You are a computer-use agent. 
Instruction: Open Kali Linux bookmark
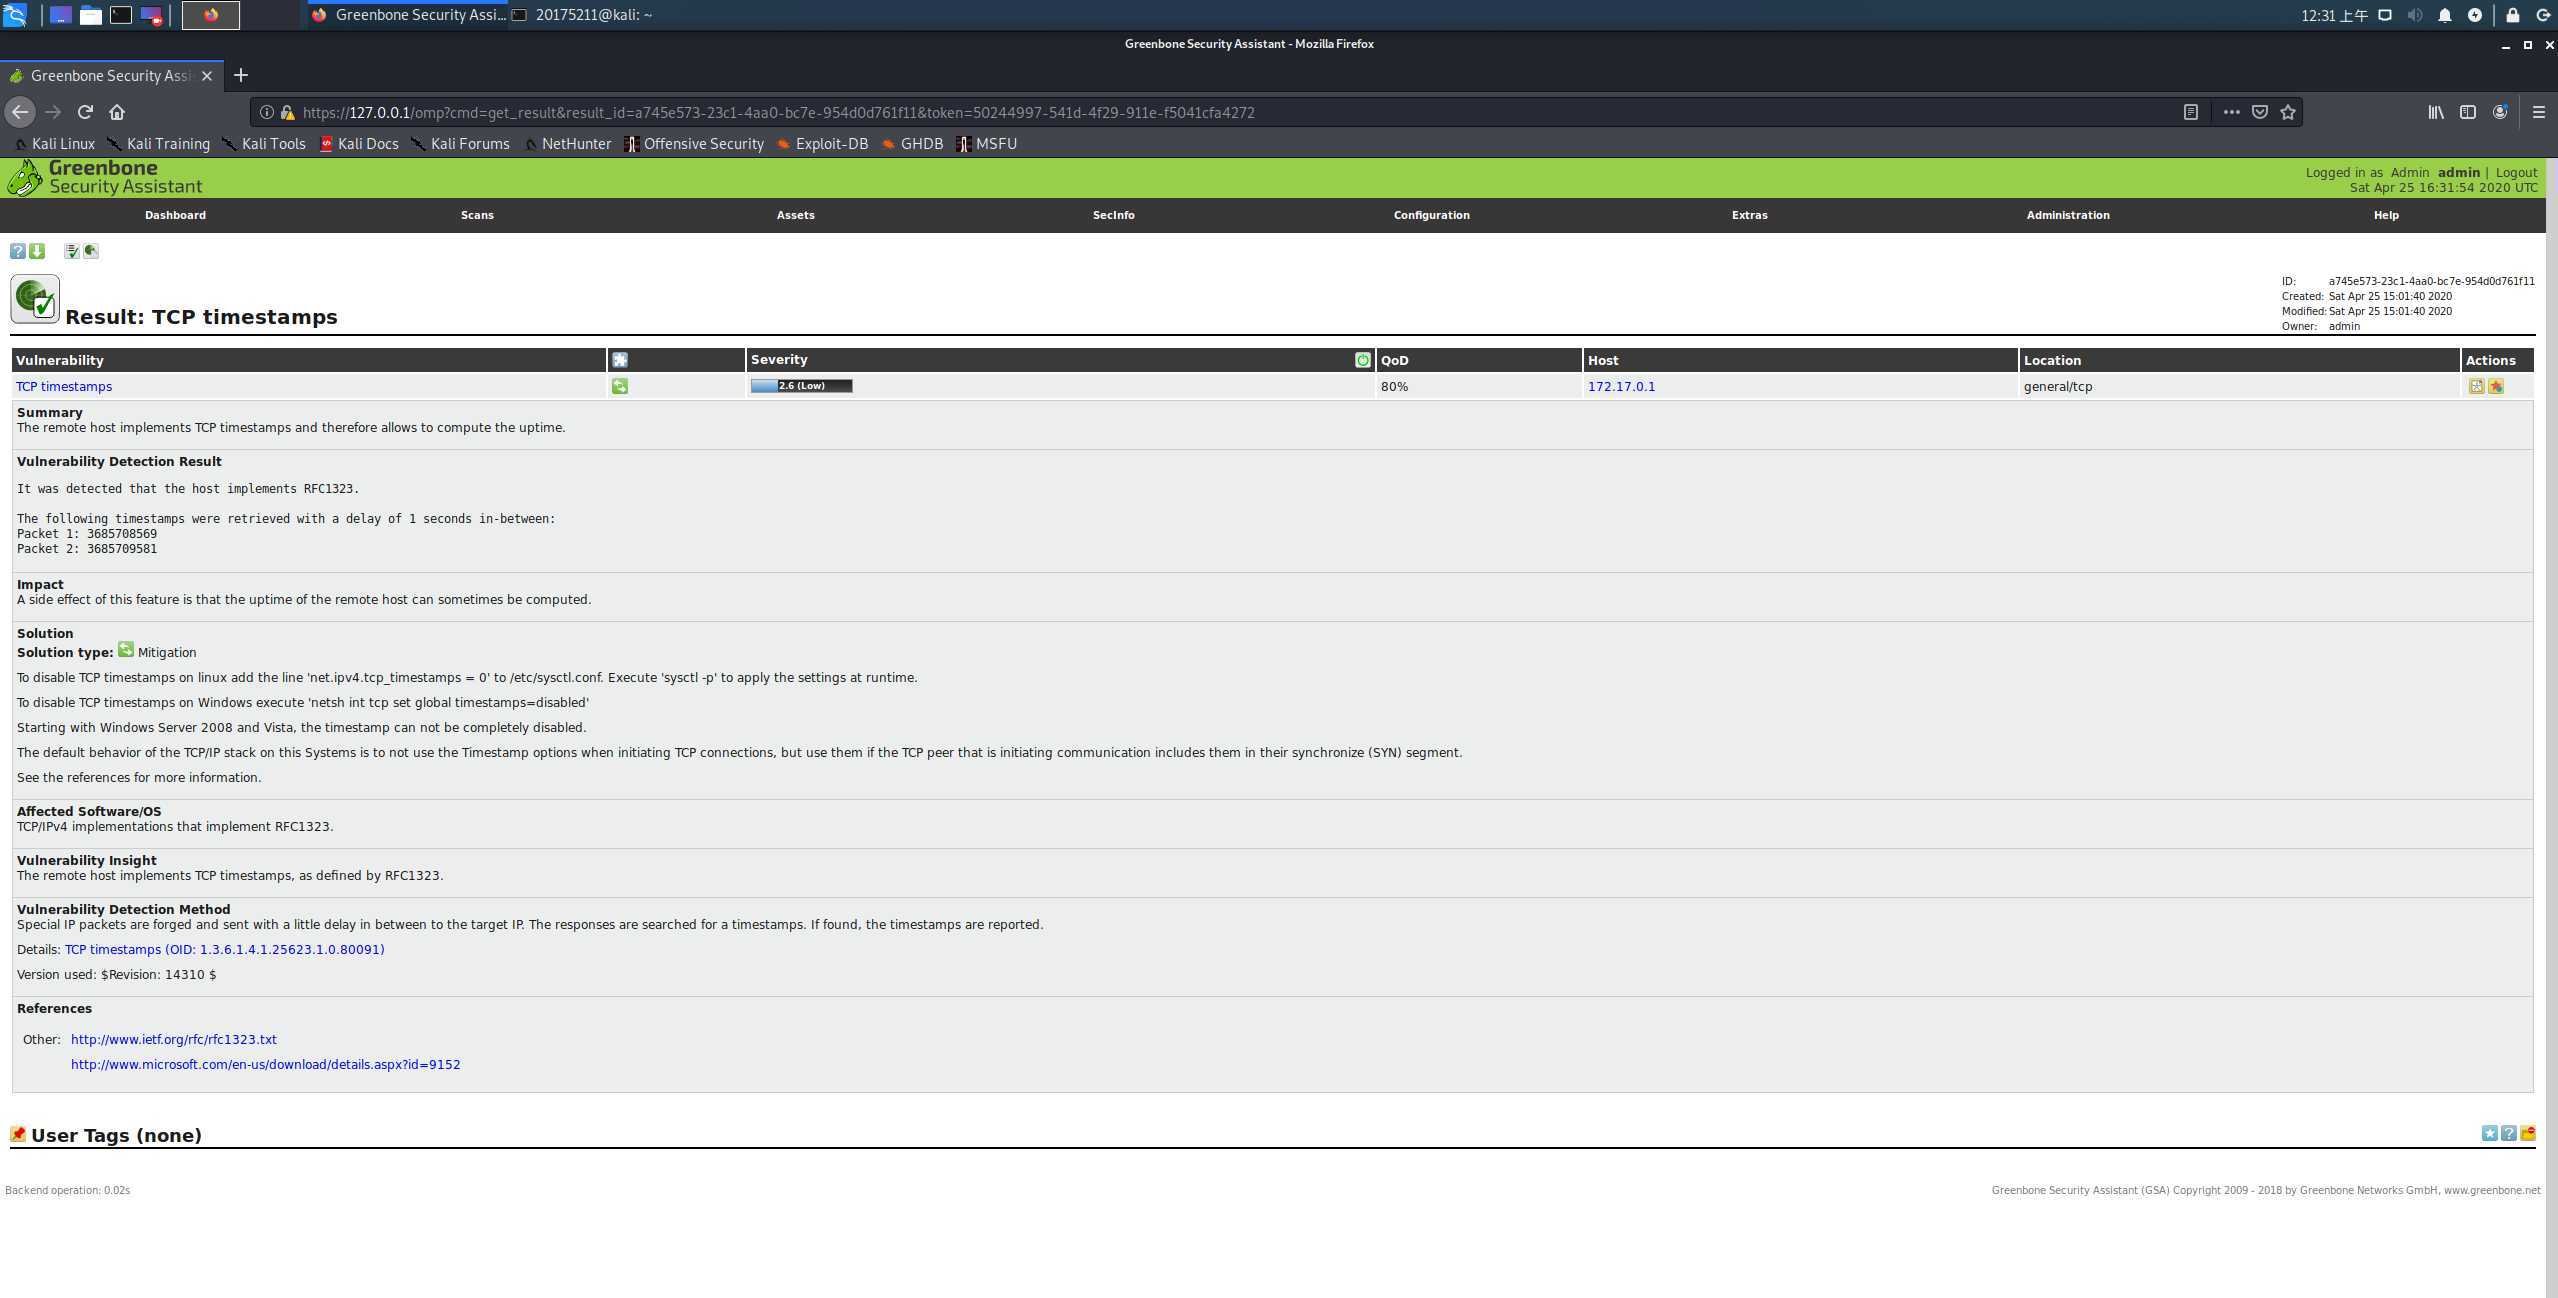coord(55,144)
